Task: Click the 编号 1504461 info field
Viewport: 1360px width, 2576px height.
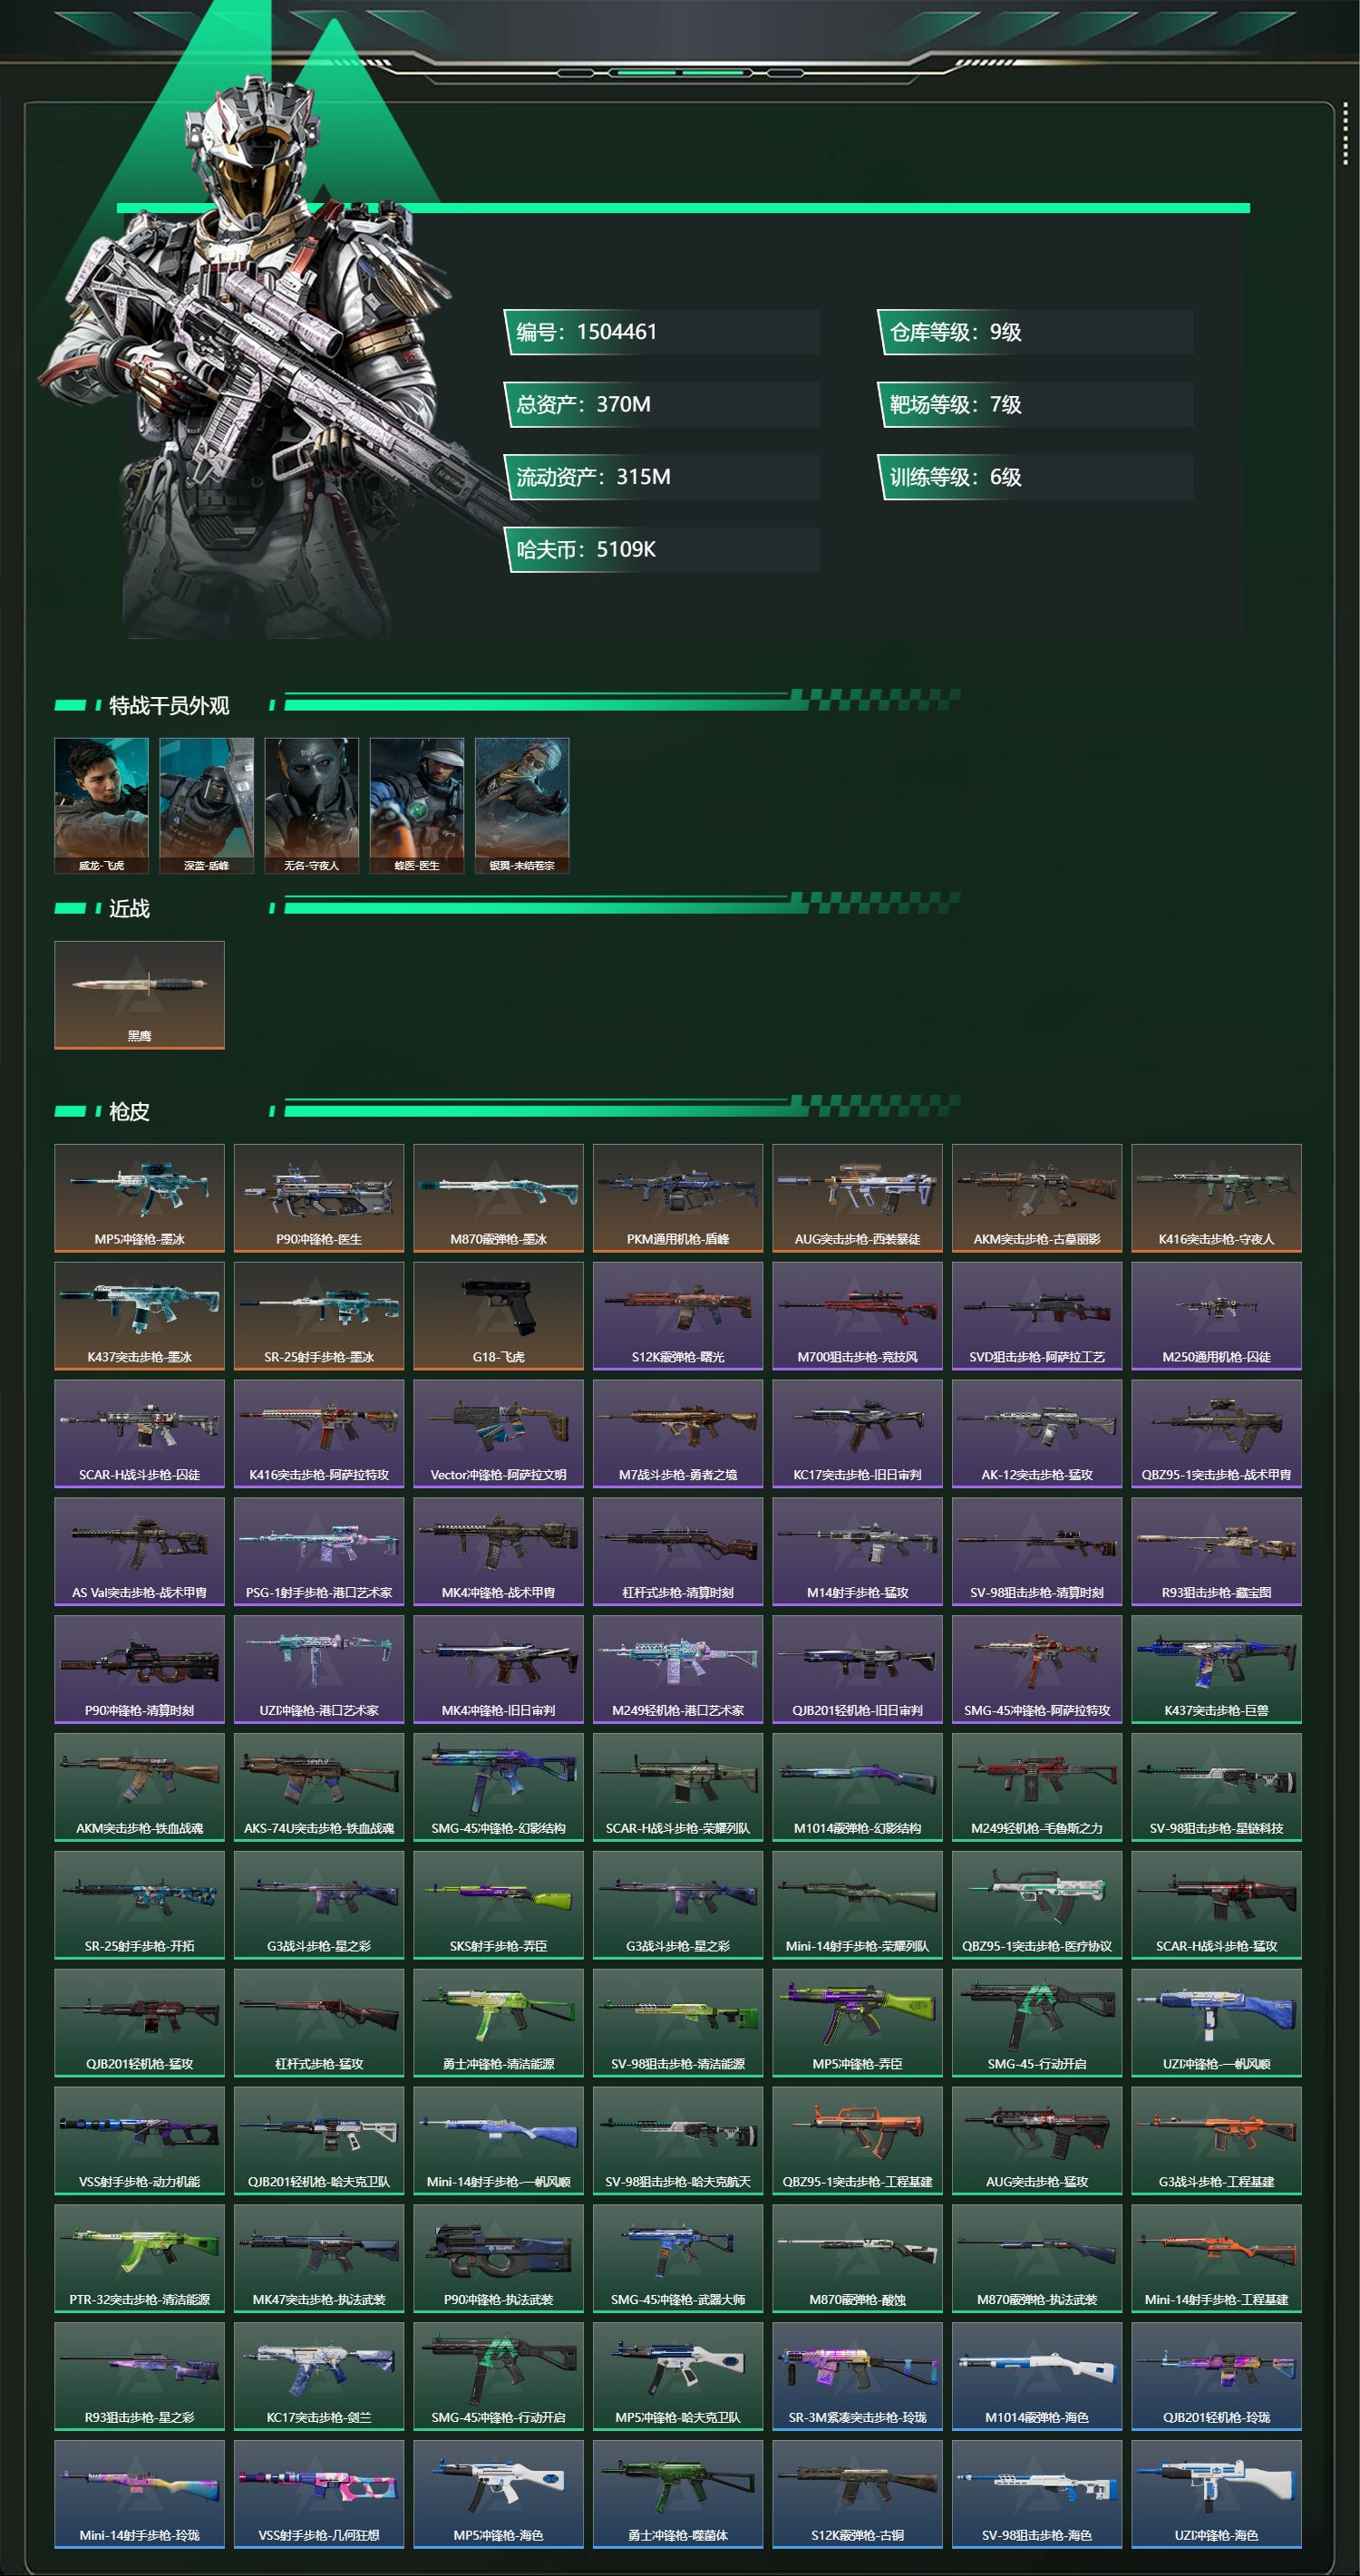Action: pos(662,332)
